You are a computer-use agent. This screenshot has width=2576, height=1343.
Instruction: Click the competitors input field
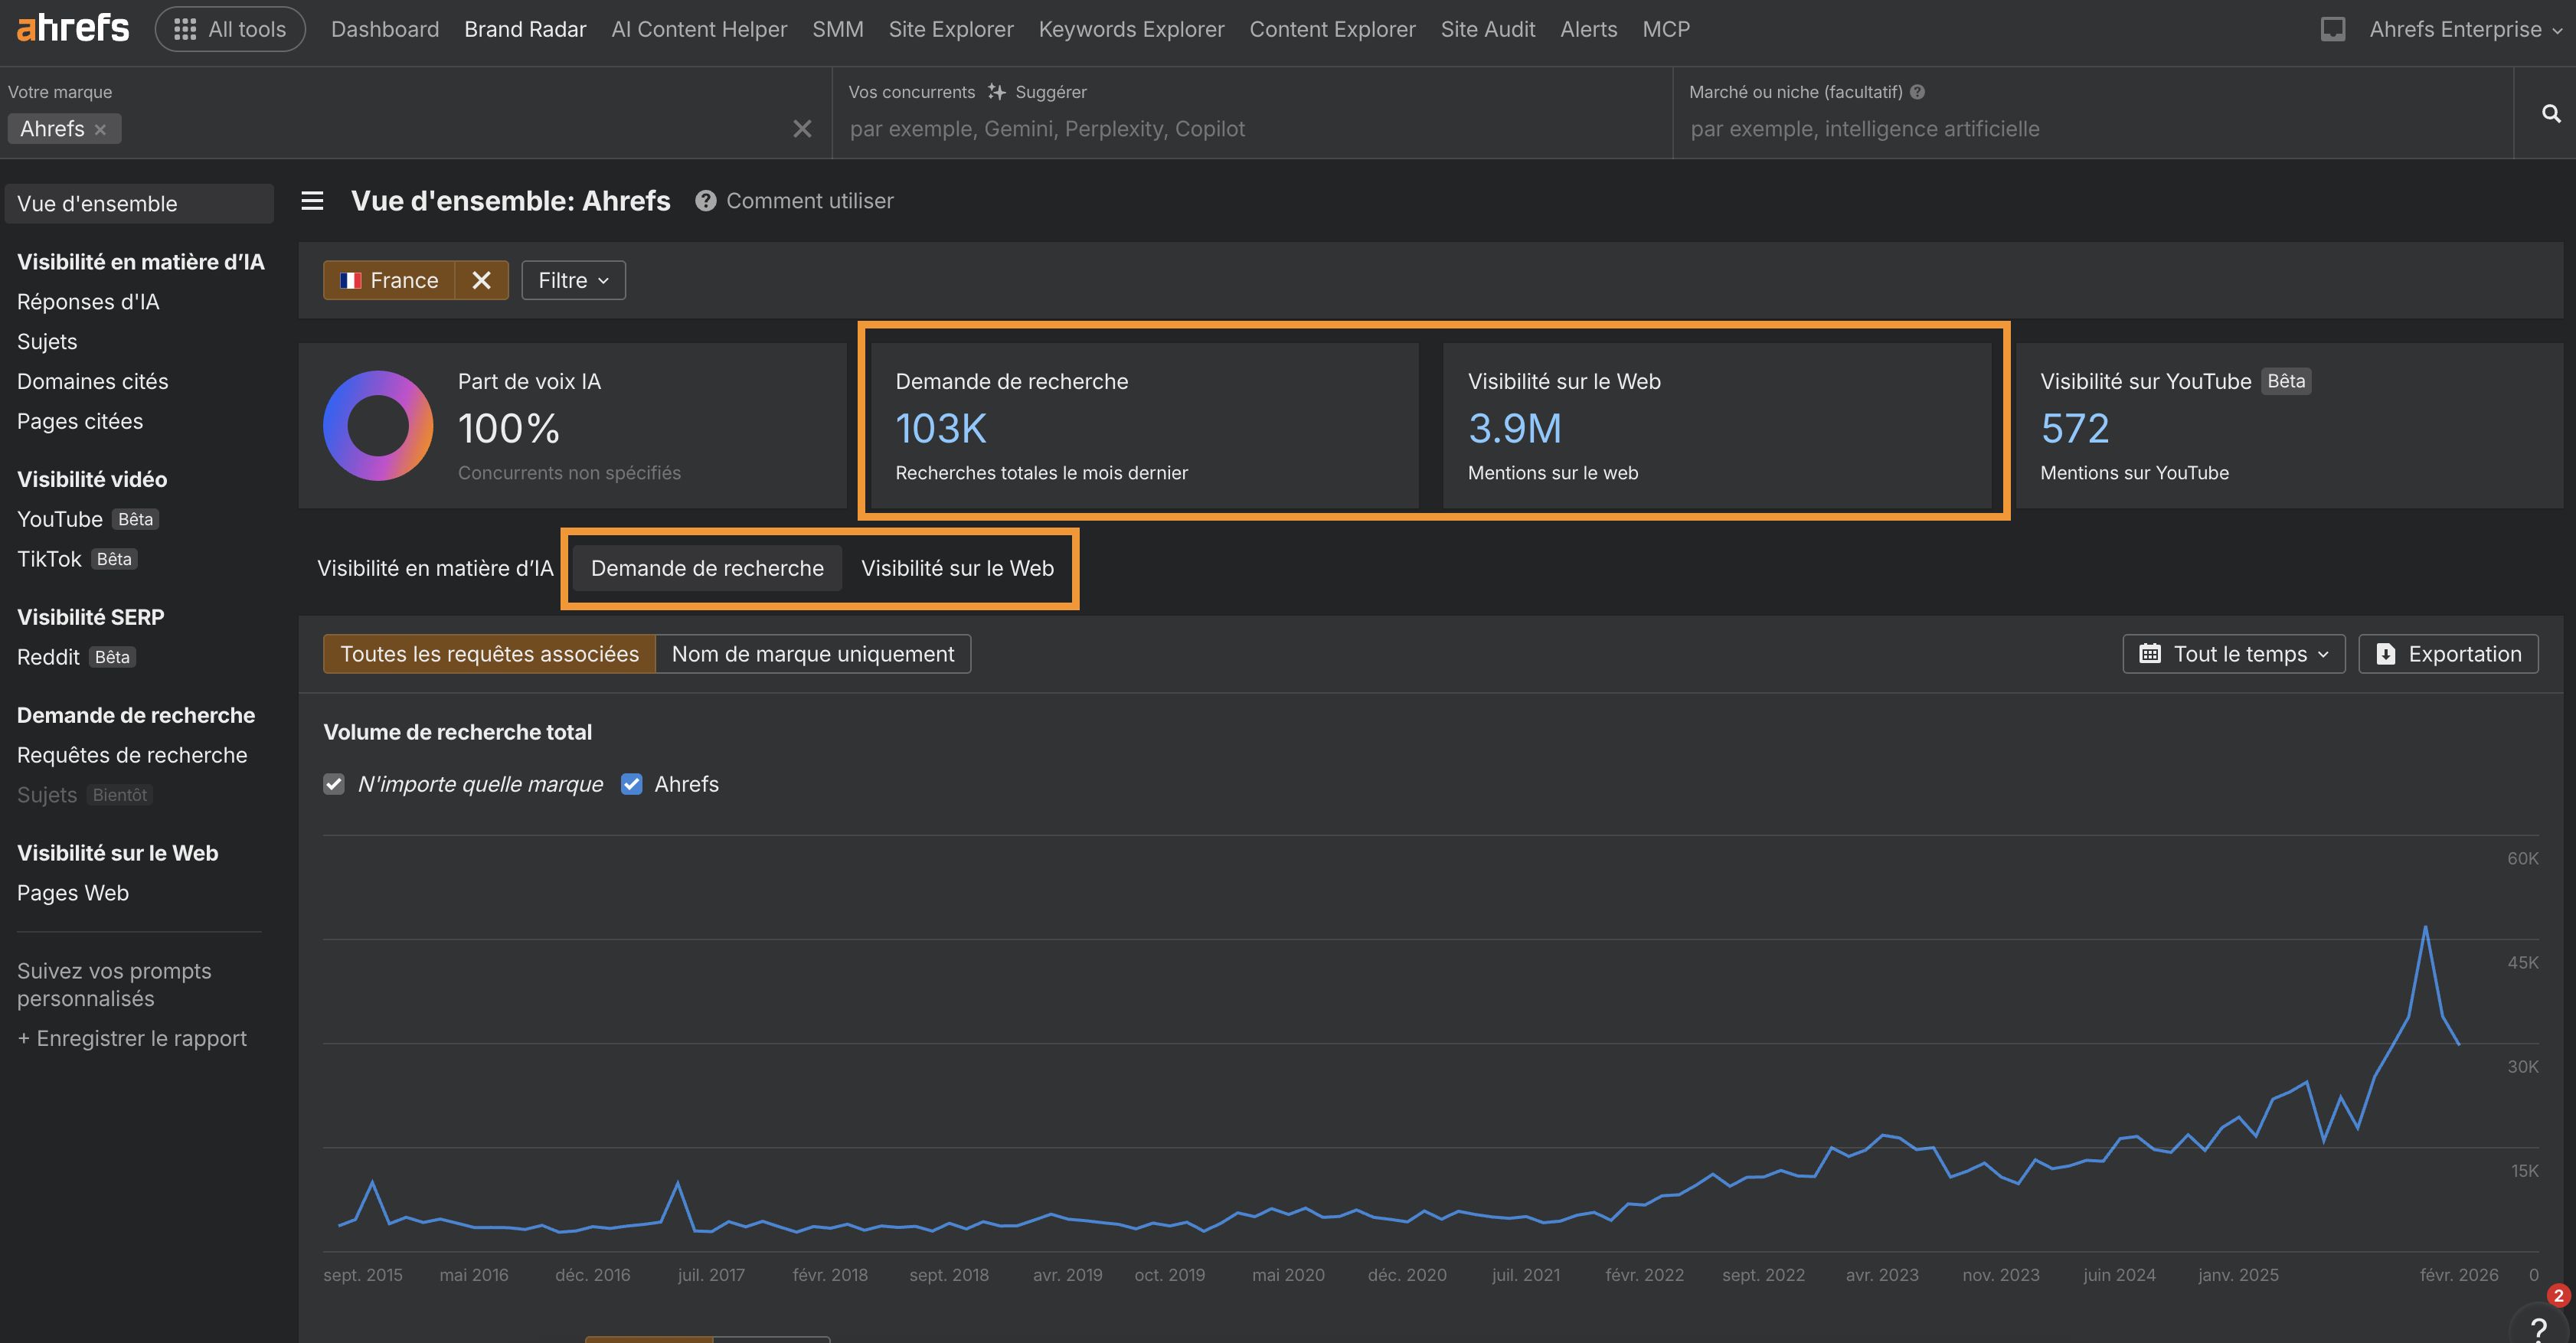tap(1250, 129)
